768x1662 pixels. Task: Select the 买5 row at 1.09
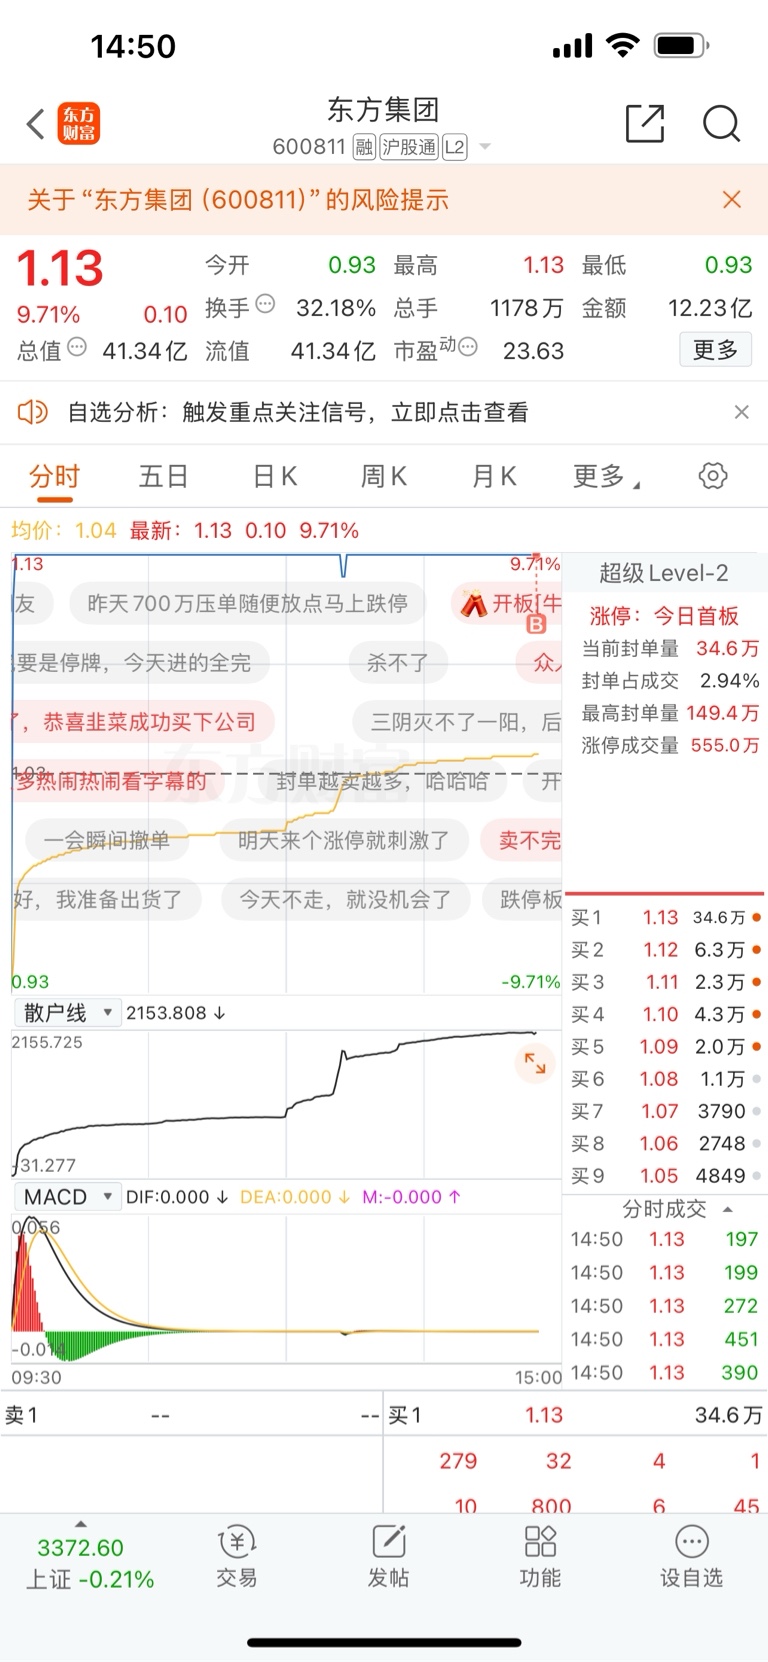(x=665, y=1046)
